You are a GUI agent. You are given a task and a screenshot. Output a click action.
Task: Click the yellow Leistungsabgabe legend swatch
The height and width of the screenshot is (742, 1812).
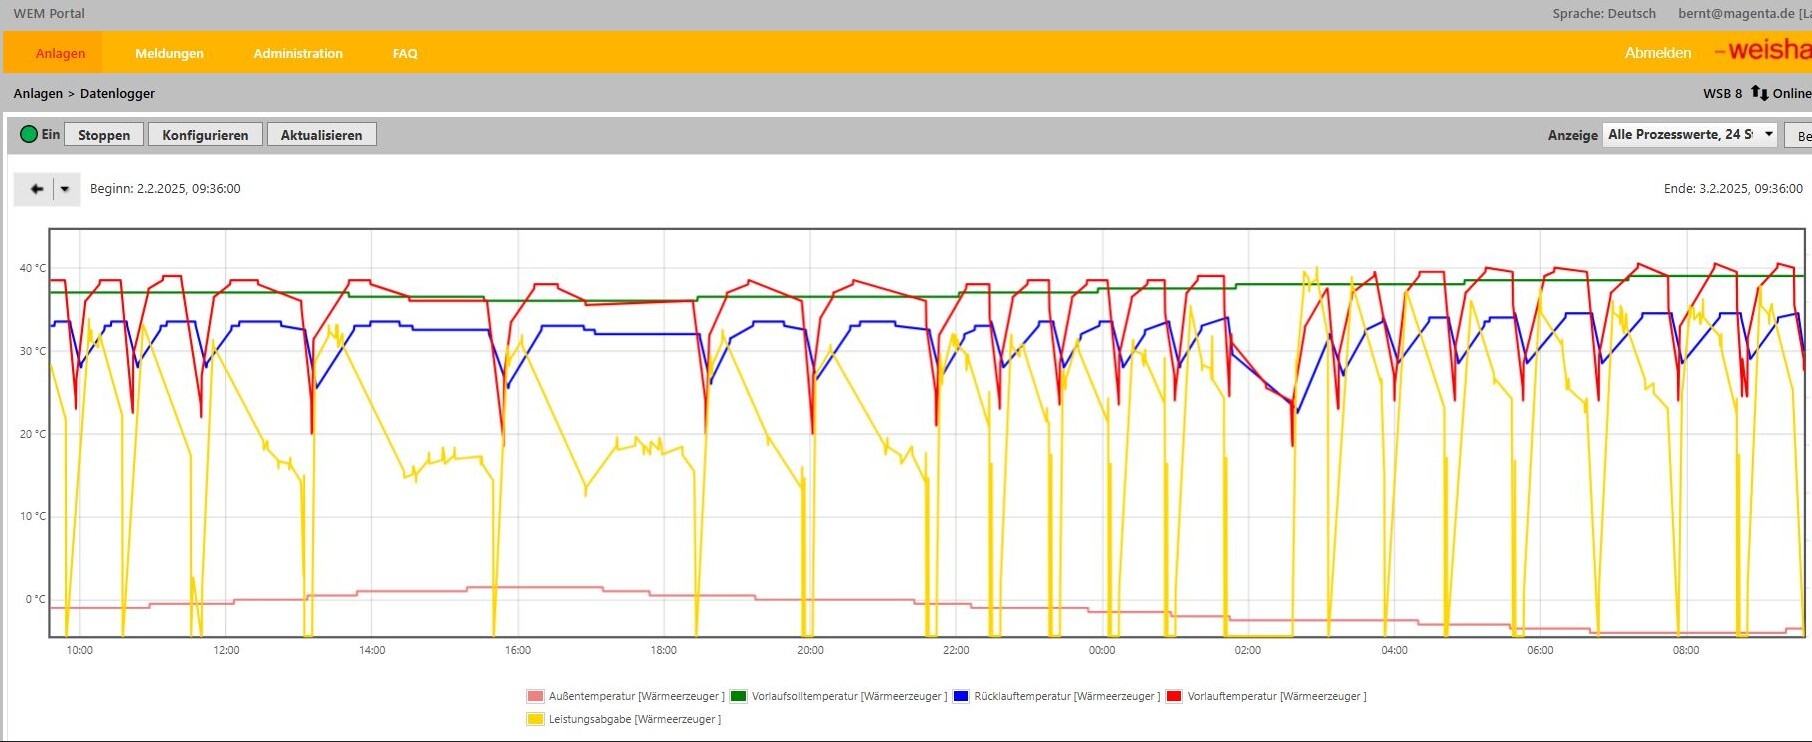(x=535, y=719)
